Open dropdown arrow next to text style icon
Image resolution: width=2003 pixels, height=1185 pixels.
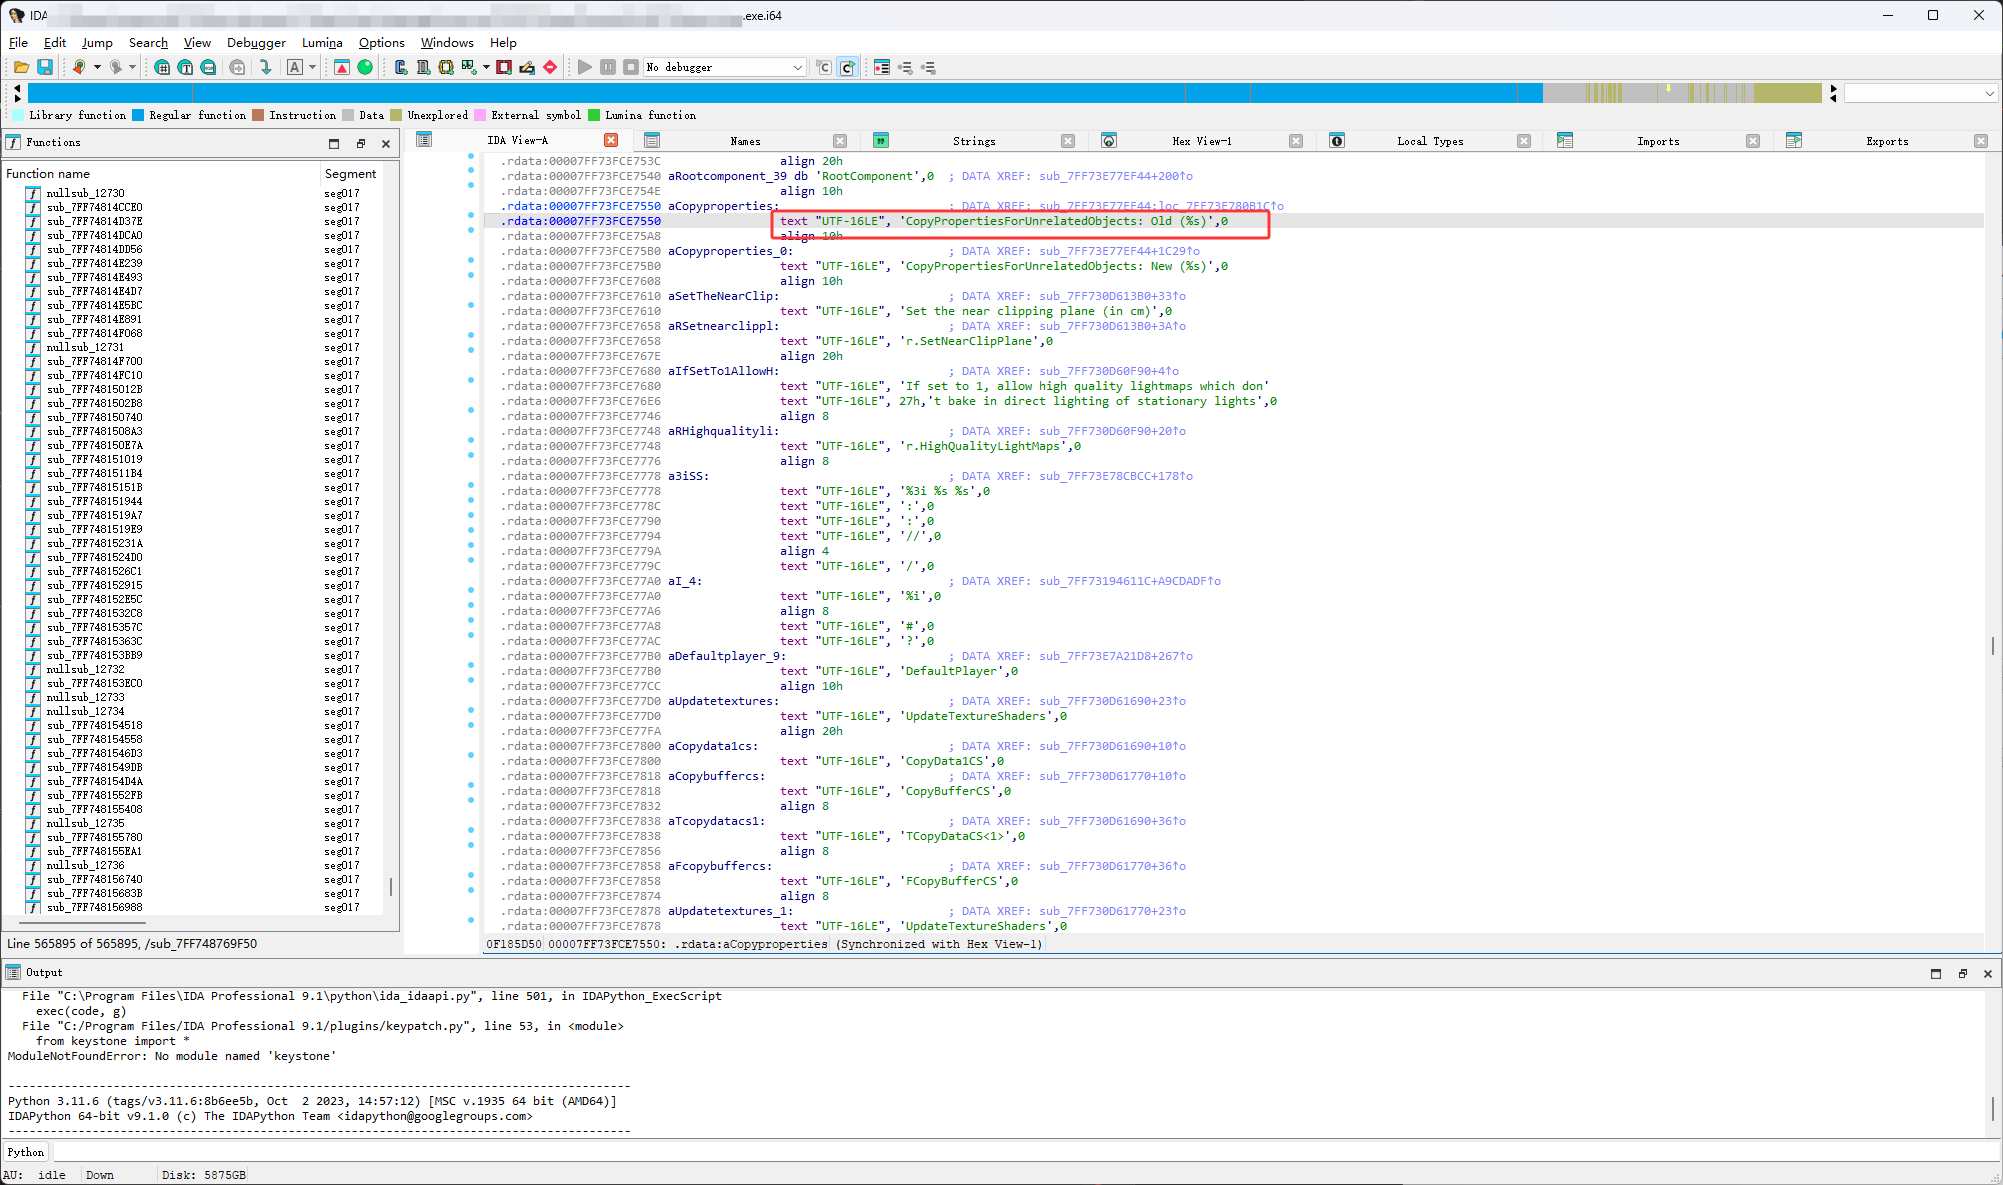[x=312, y=67]
